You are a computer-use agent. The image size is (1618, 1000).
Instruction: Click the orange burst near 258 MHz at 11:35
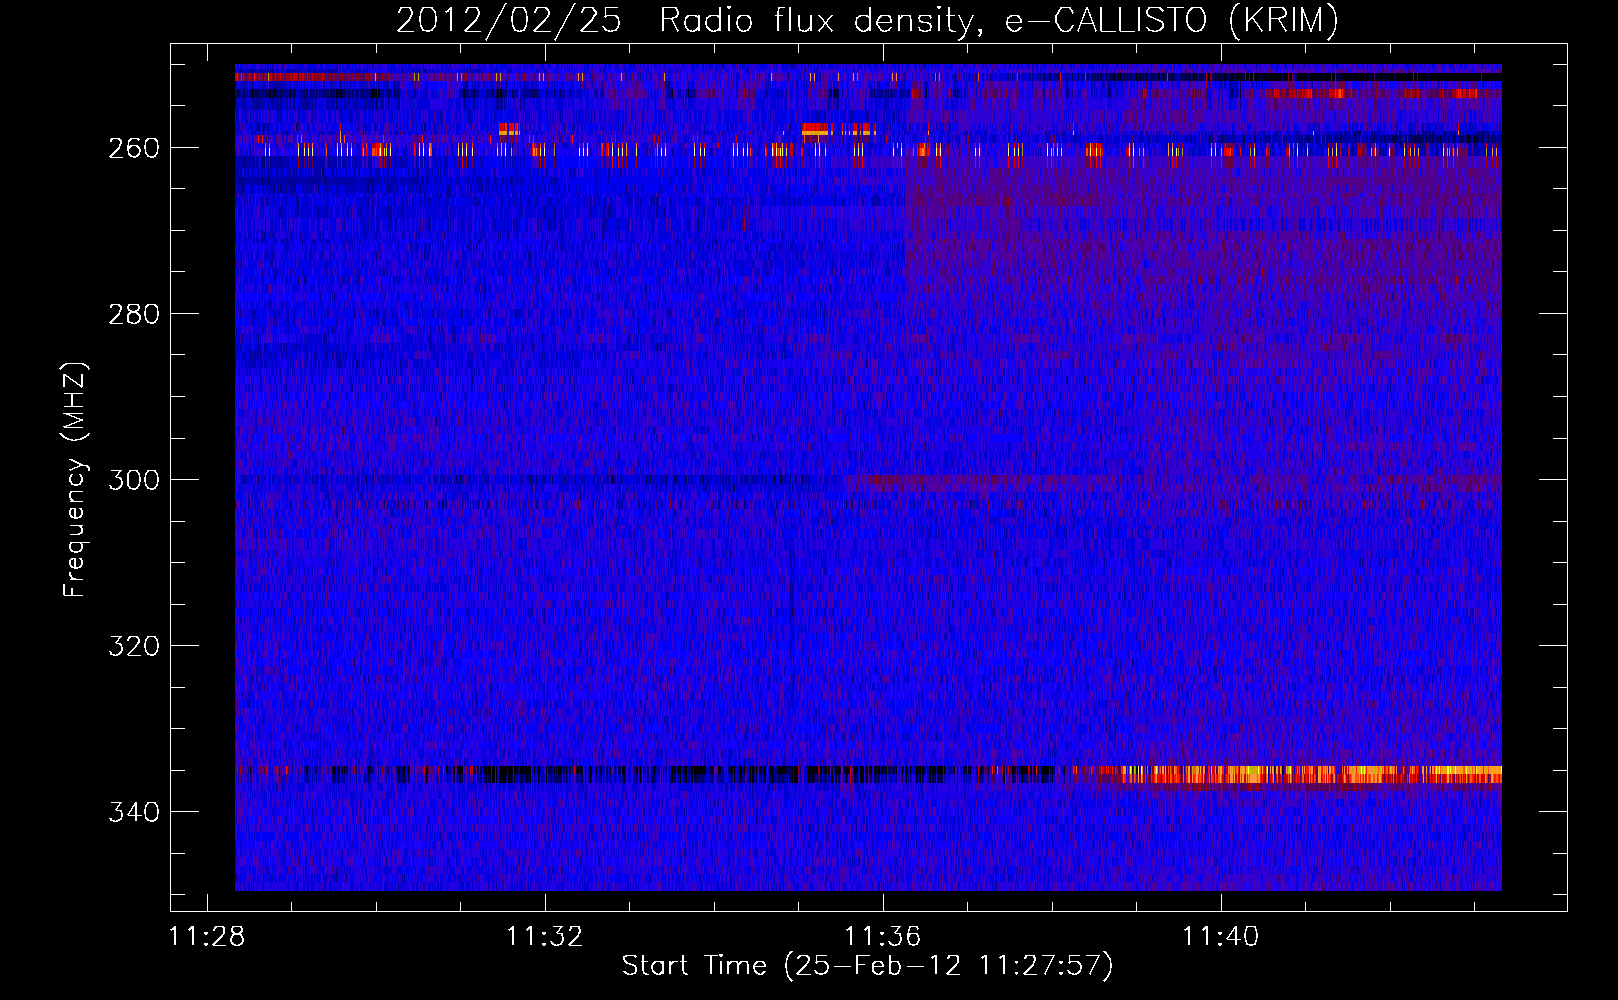coord(816,129)
